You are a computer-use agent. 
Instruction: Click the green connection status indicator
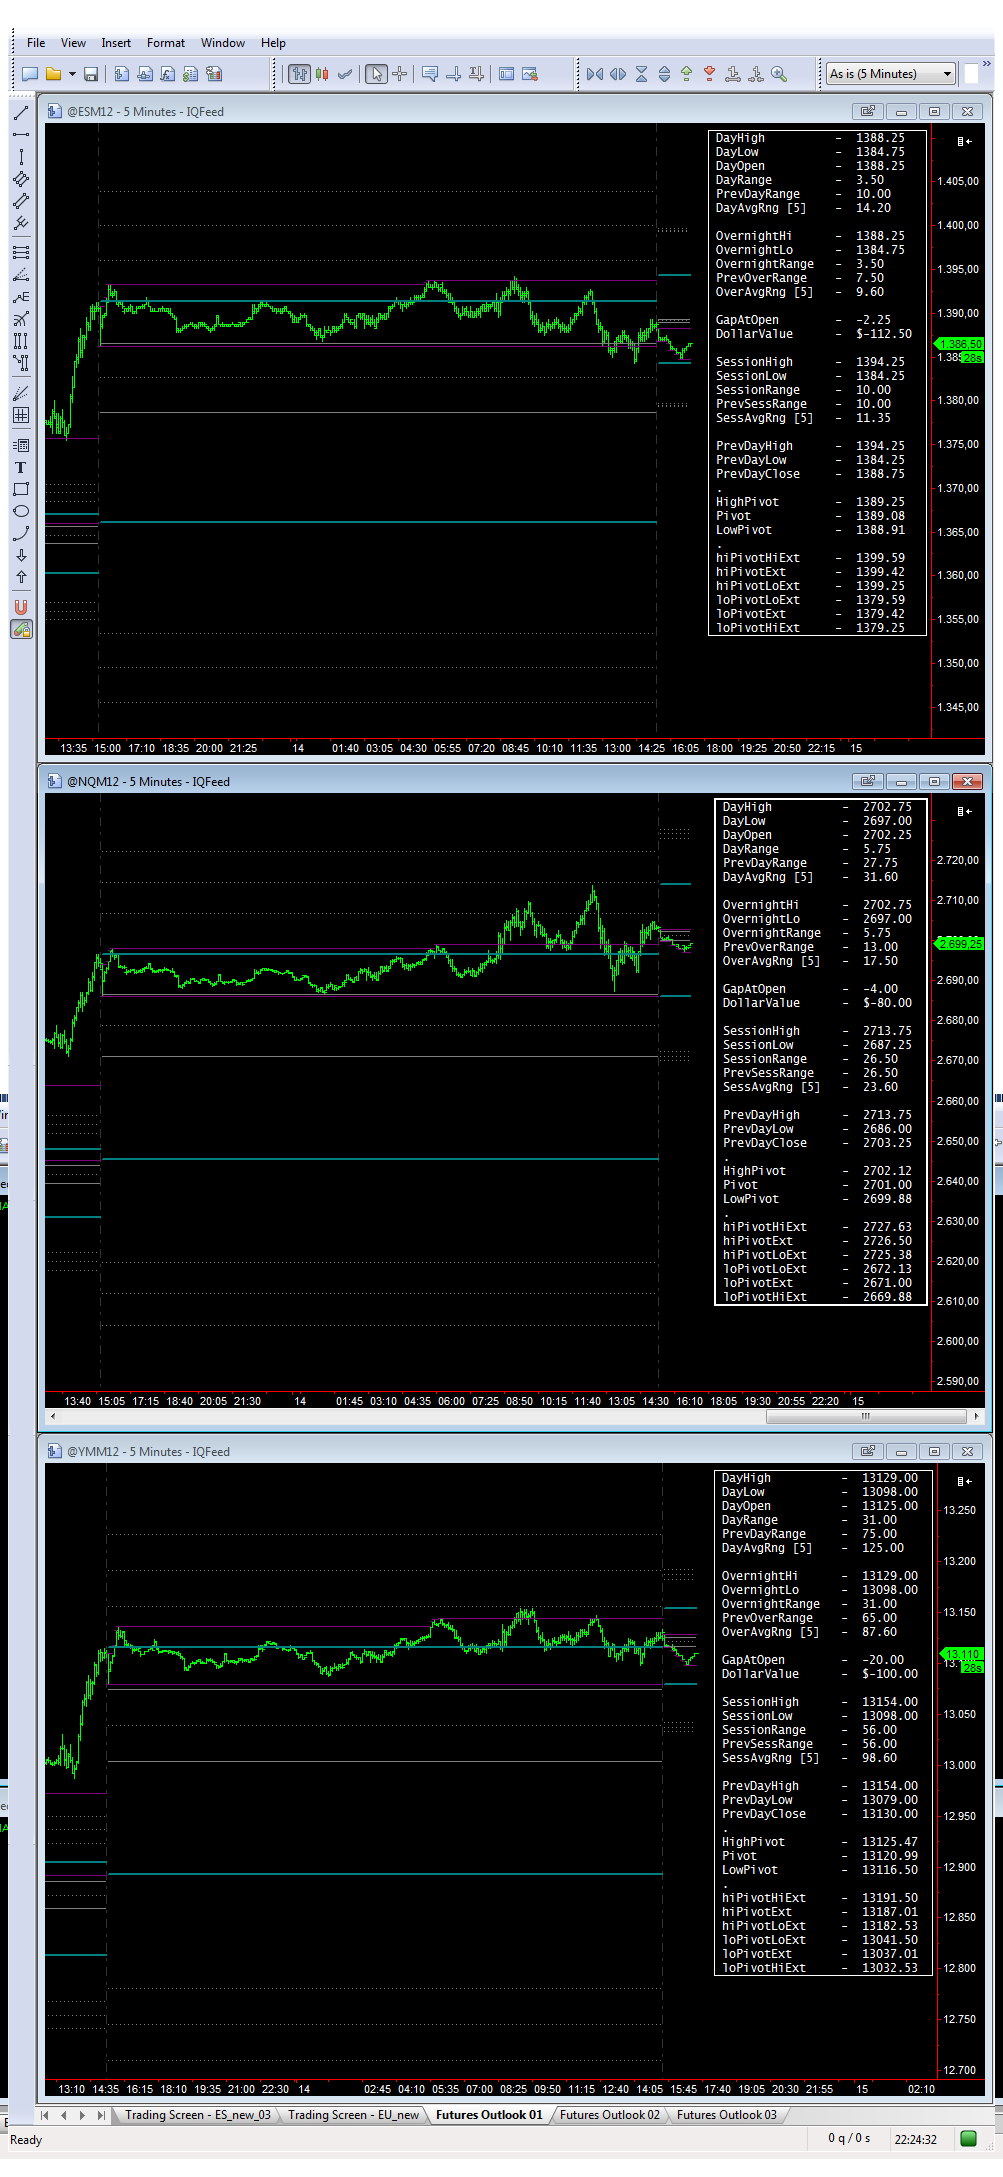pos(968,2138)
